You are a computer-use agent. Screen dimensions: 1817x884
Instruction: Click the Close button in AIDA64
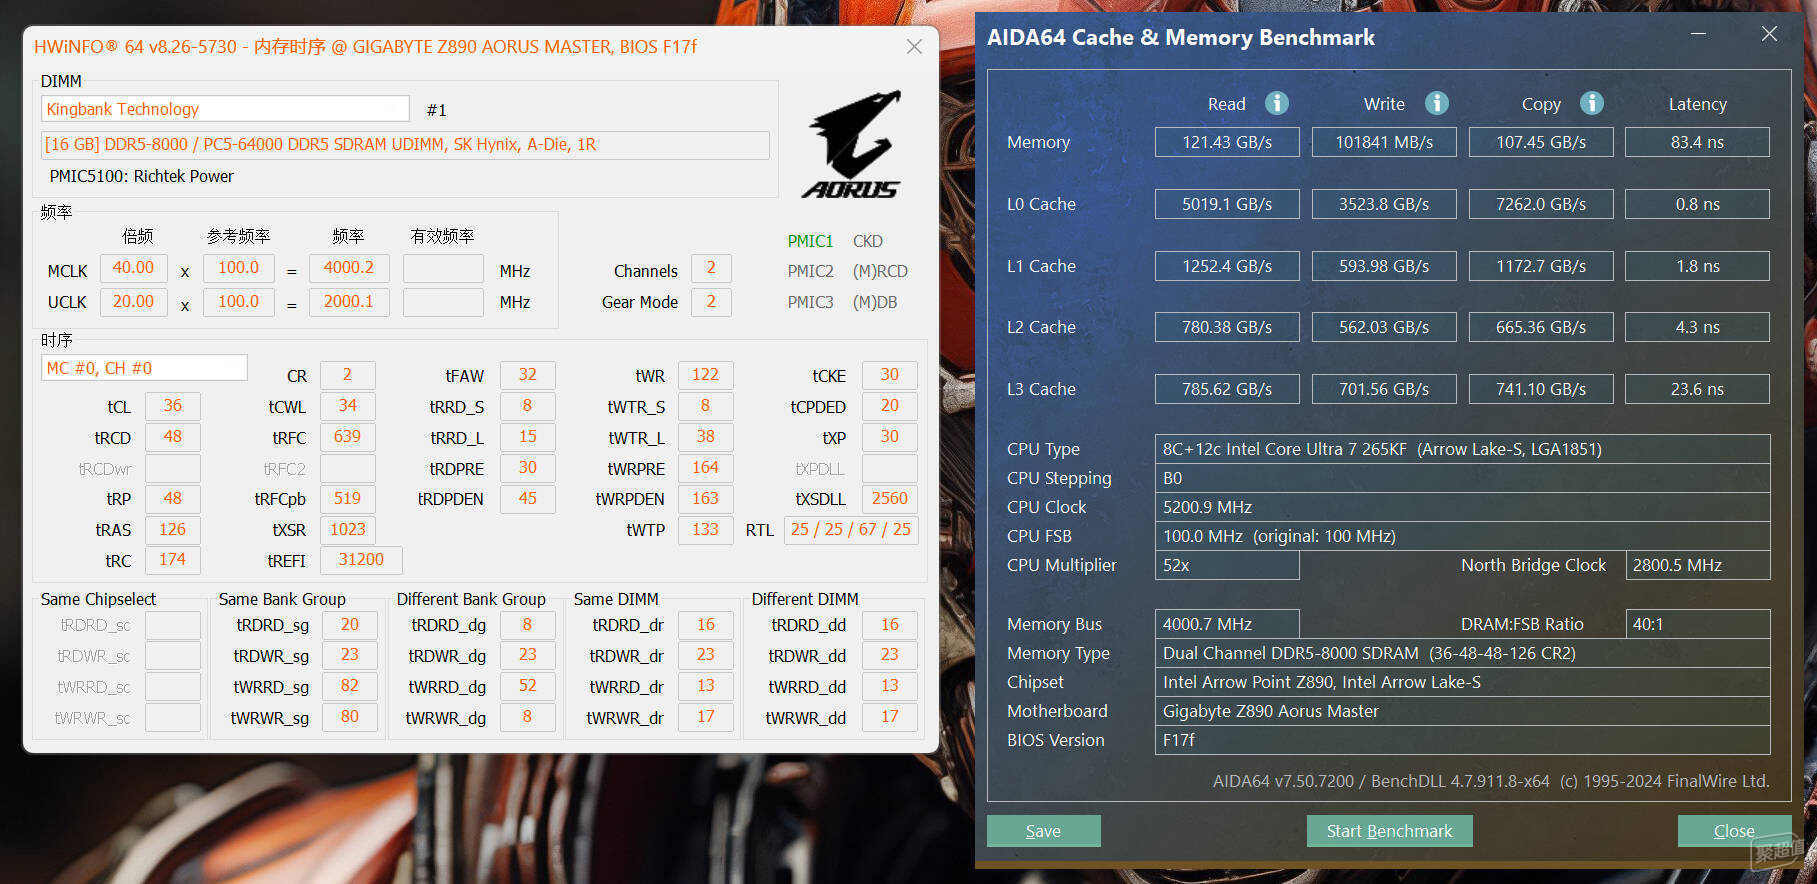(x=1734, y=831)
